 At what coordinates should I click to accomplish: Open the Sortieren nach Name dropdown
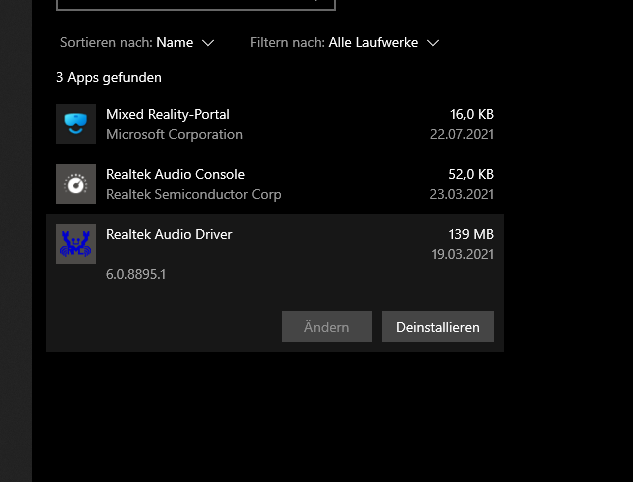(137, 42)
